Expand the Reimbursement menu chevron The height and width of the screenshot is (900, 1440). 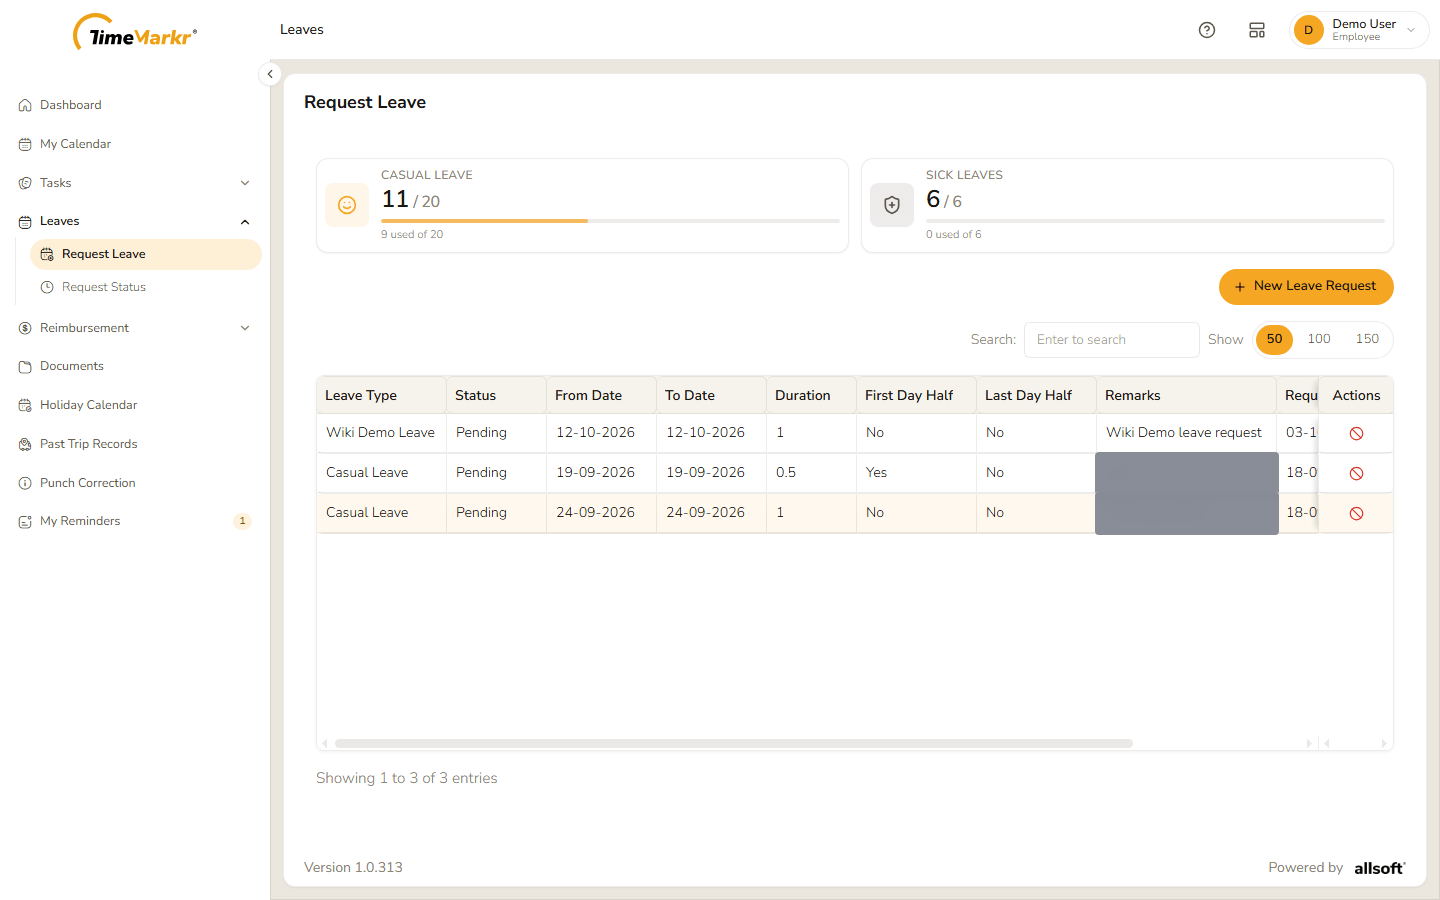coord(245,328)
